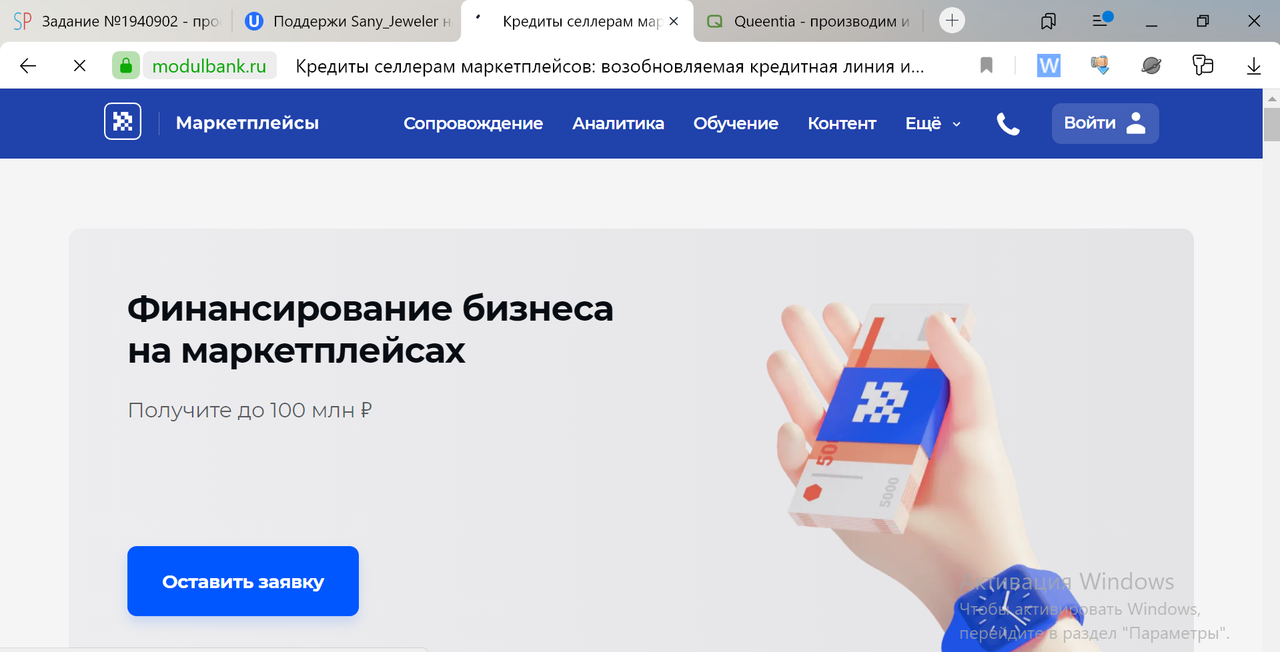The width and height of the screenshot is (1280, 652).
Task: Click the Оставить заявку button
Action: 243,581
